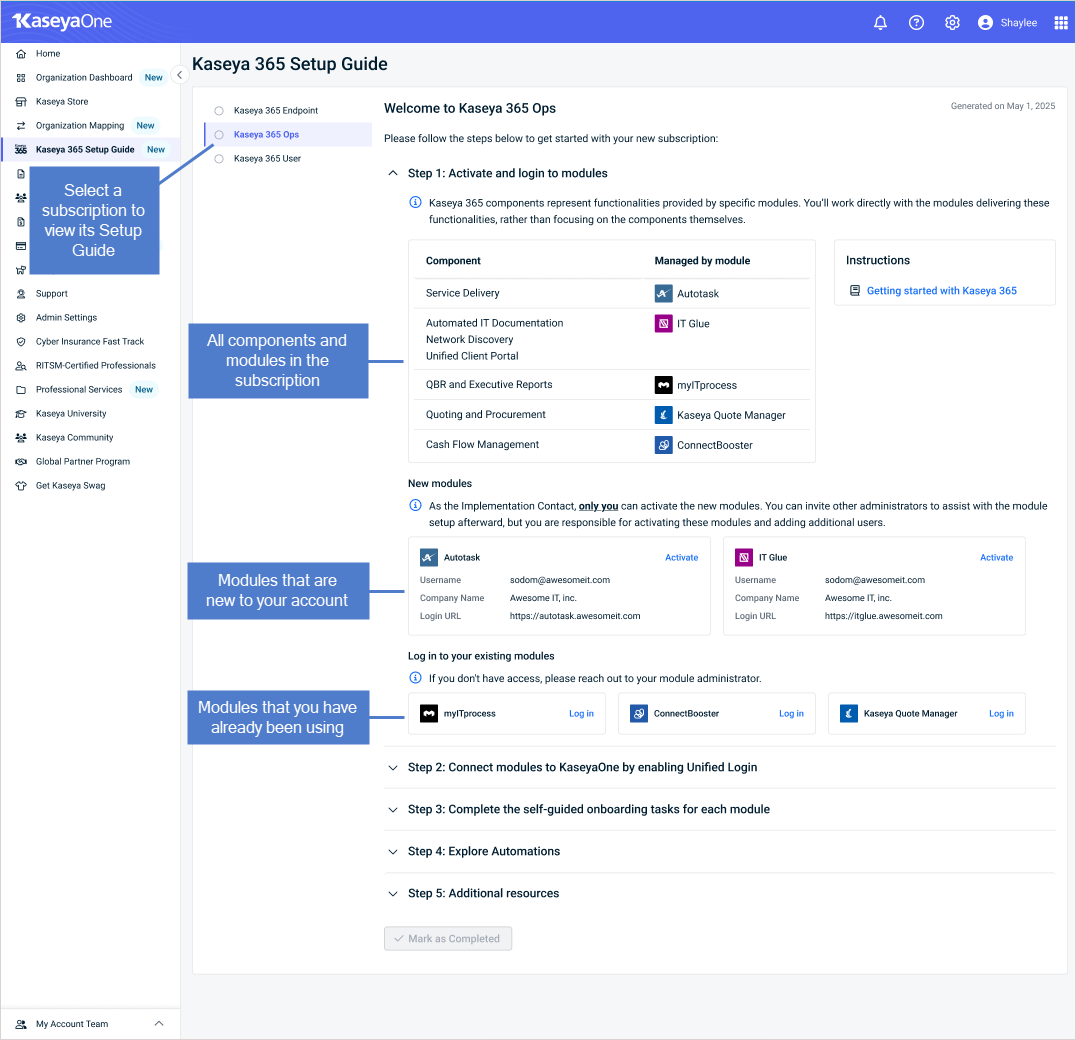
Task: Click the IT Glue icon in New modules card
Action: (743, 558)
